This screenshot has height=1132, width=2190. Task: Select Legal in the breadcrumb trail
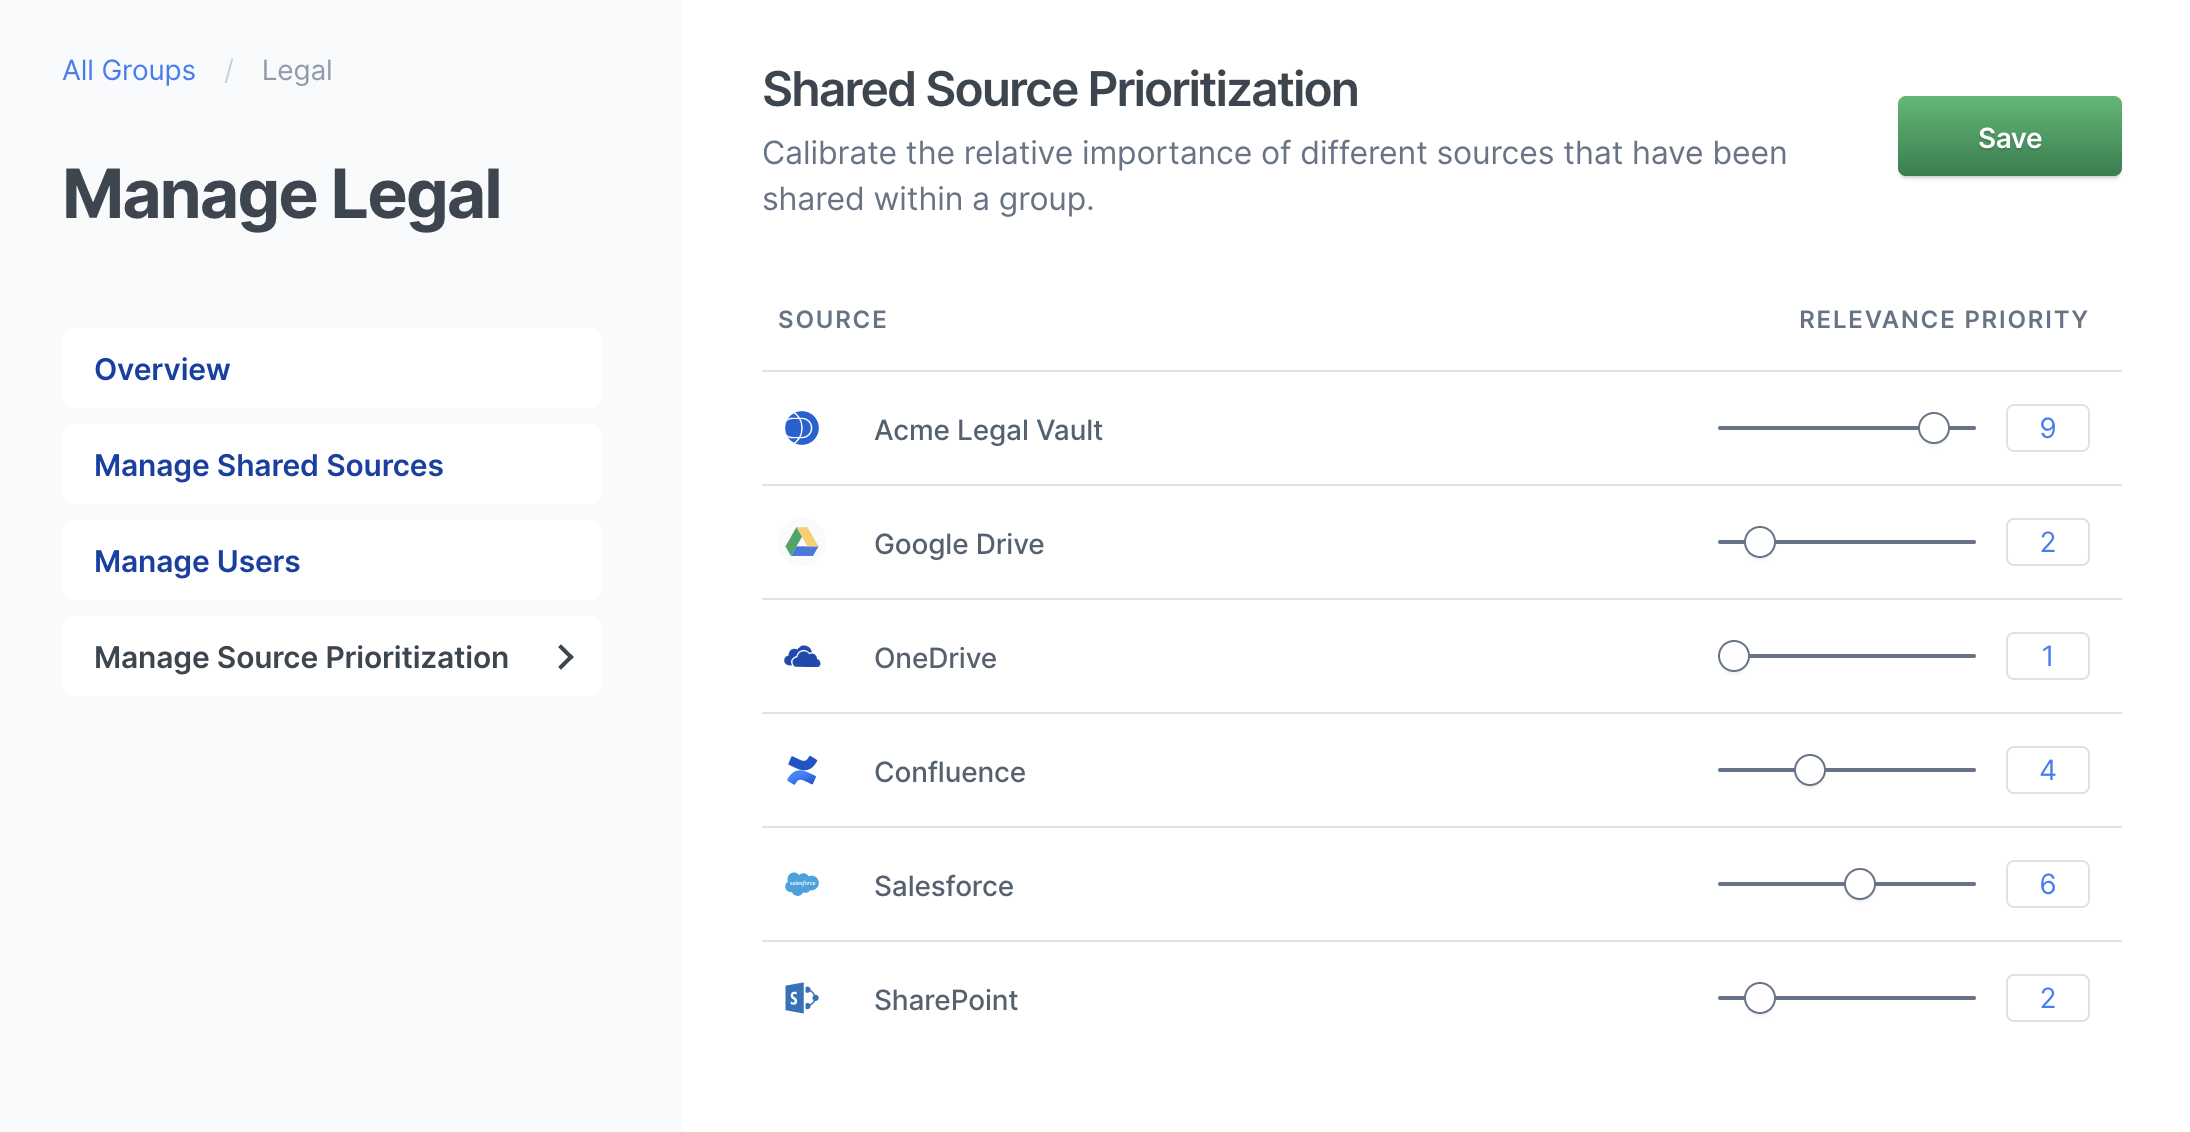[296, 70]
